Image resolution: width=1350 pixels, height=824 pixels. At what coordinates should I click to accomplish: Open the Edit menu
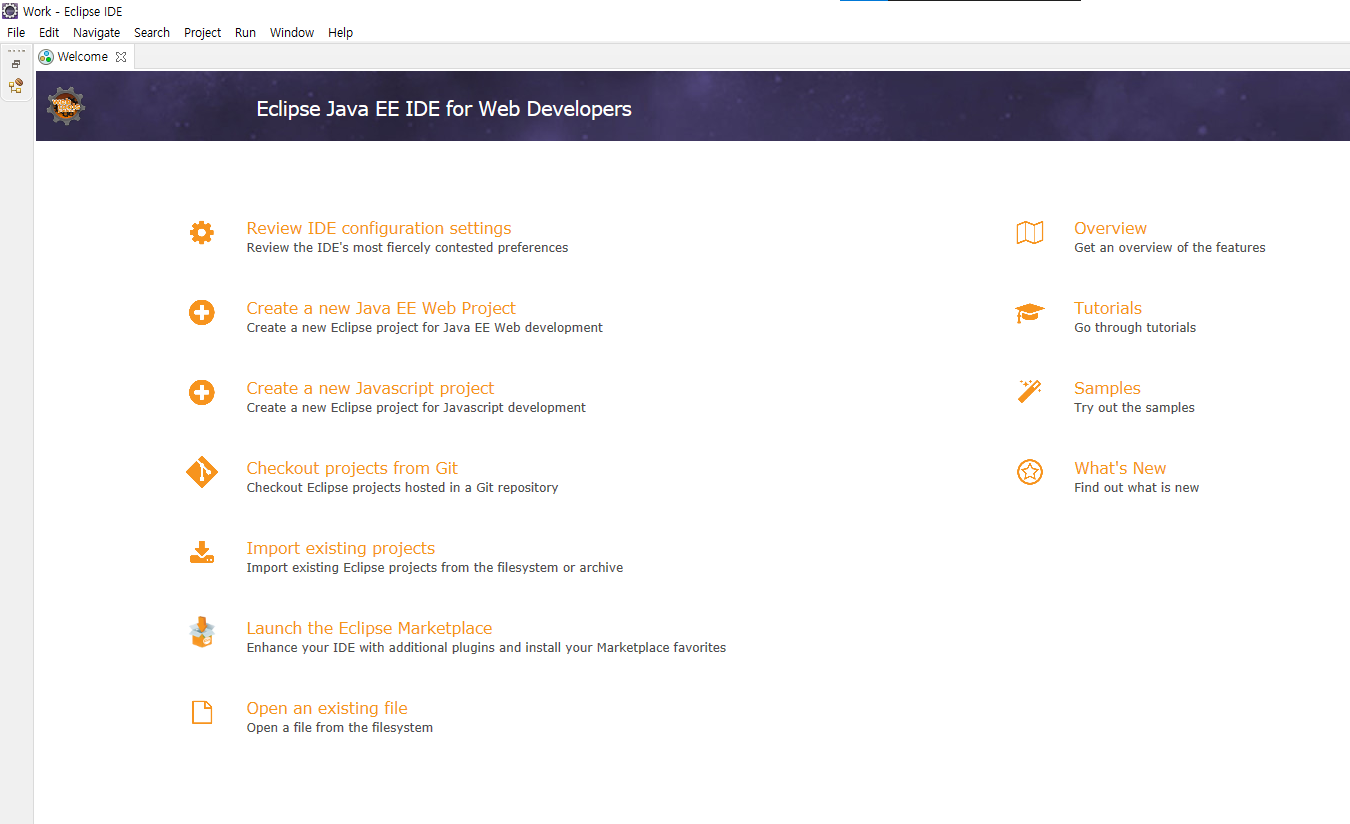(x=49, y=33)
